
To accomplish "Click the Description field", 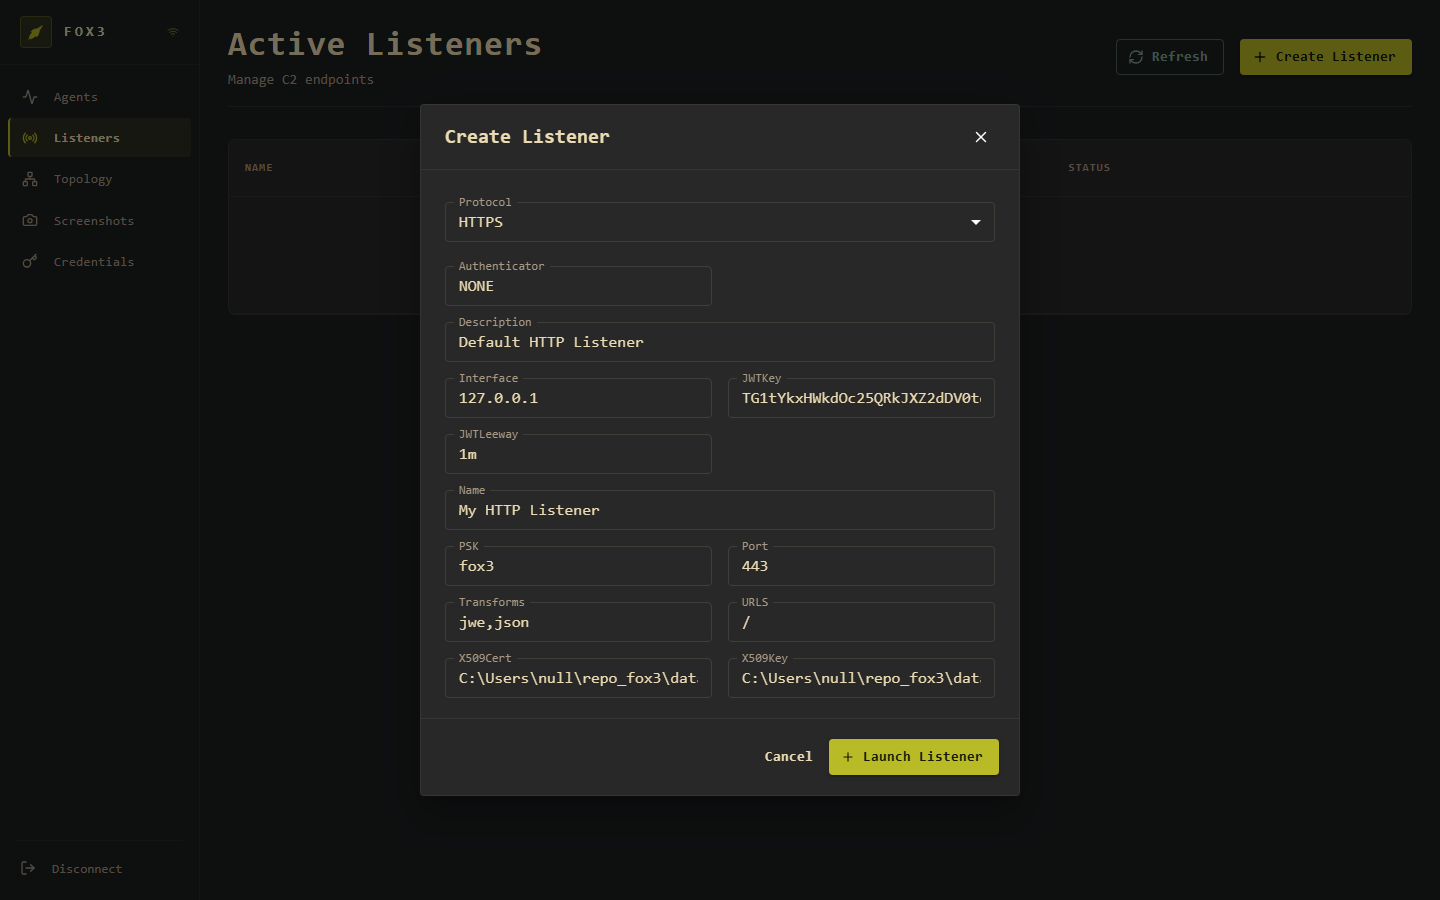I will pyautogui.click(x=720, y=342).
